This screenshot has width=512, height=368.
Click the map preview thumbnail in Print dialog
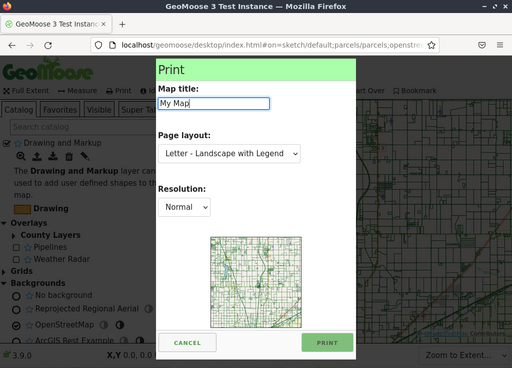(x=256, y=282)
